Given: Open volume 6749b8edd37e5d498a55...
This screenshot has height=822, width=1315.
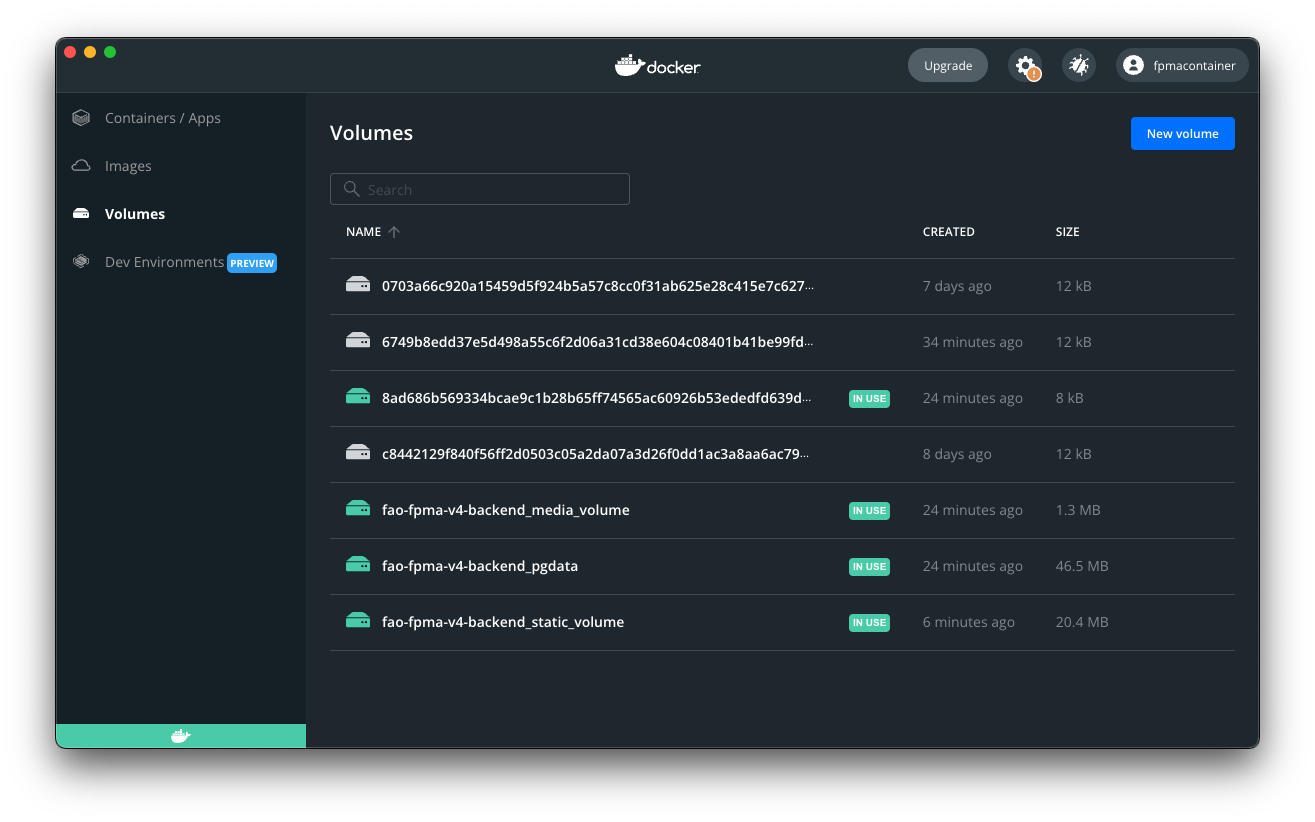Looking at the screenshot, I should coord(598,342).
